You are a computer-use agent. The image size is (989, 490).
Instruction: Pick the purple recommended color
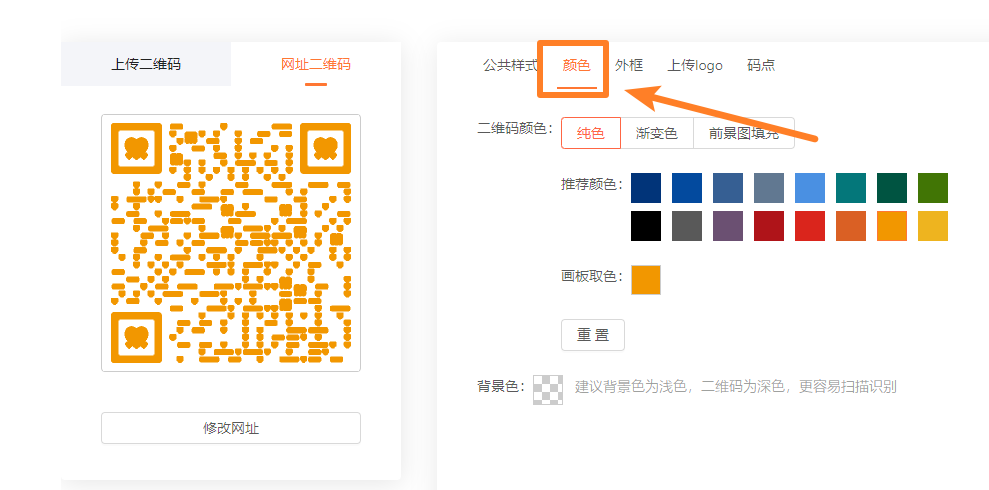point(728,226)
